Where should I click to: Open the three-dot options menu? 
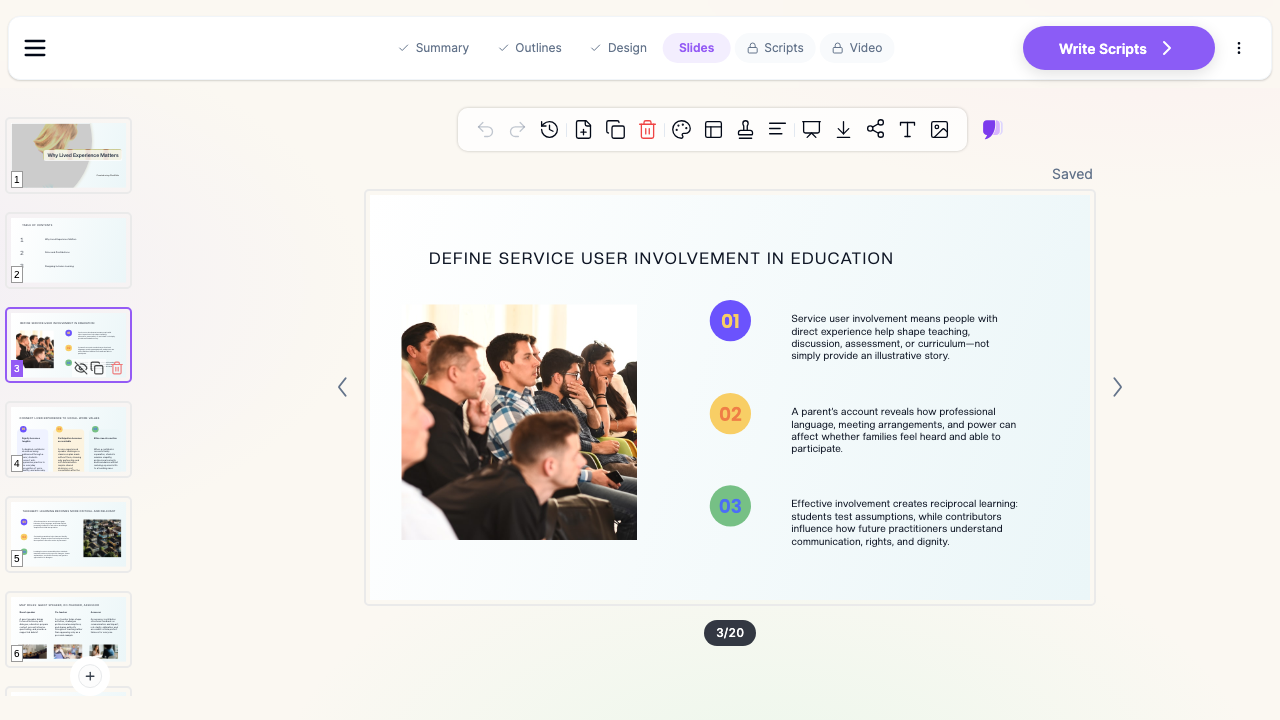(x=1239, y=48)
